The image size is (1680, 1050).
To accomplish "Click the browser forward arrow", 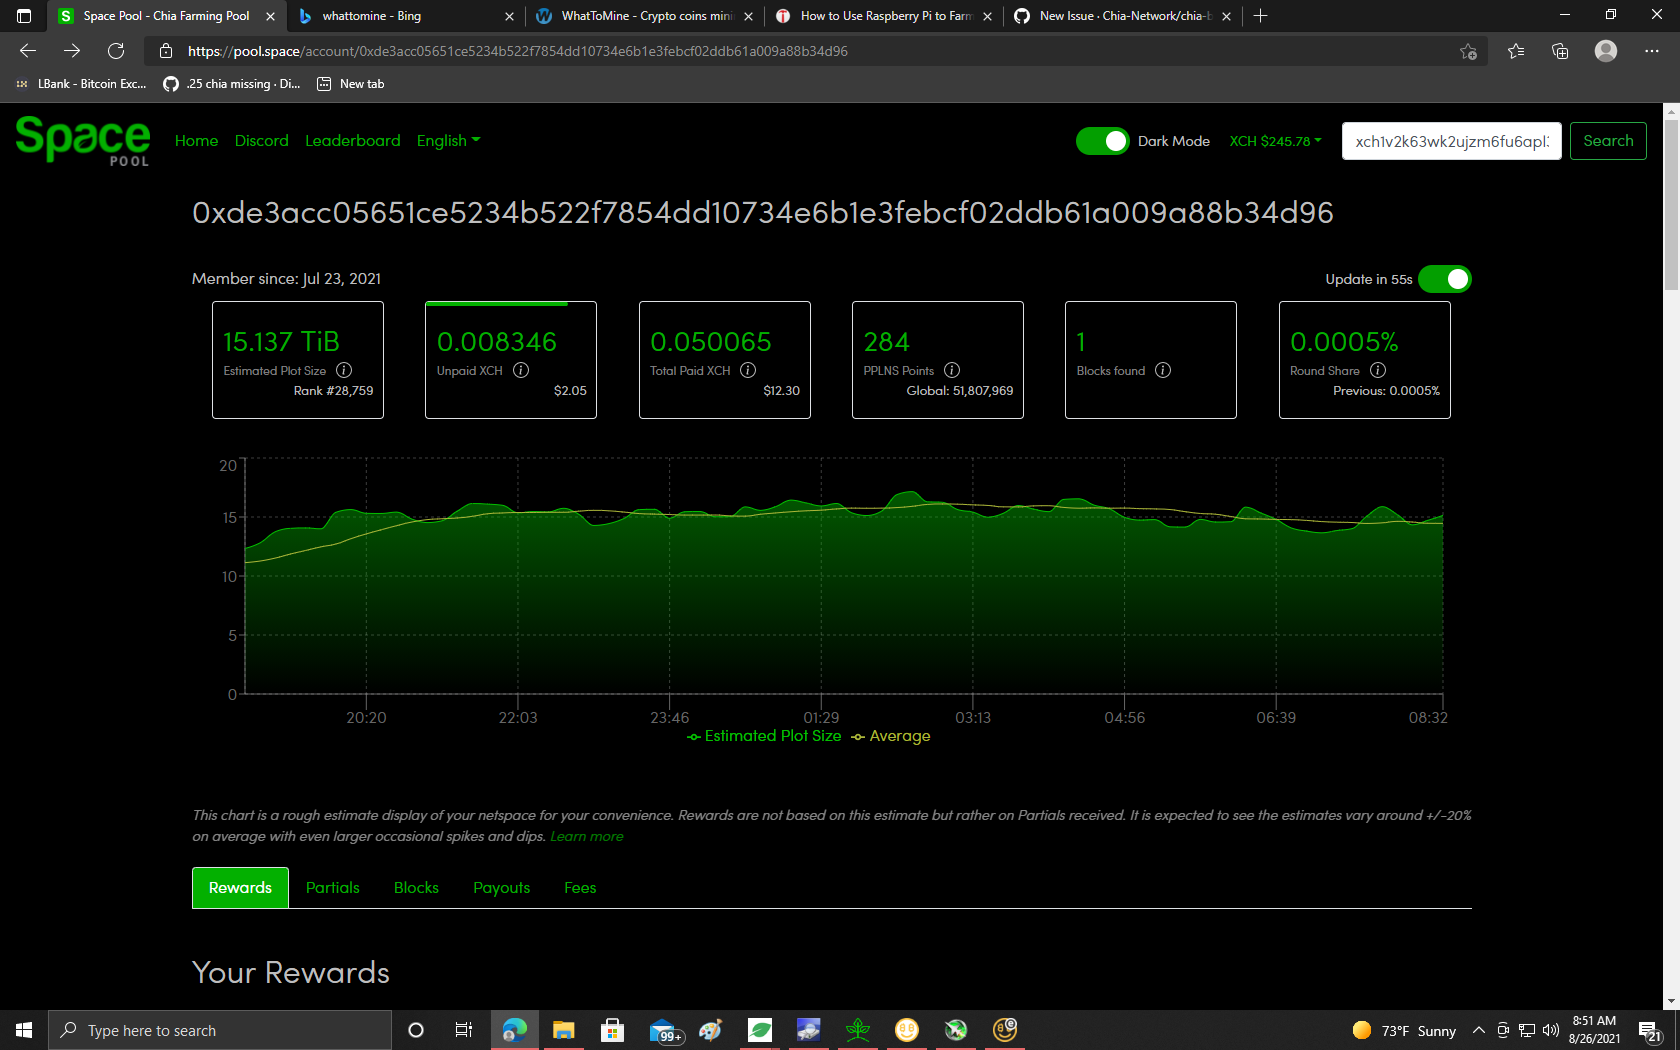I will [72, 51].
